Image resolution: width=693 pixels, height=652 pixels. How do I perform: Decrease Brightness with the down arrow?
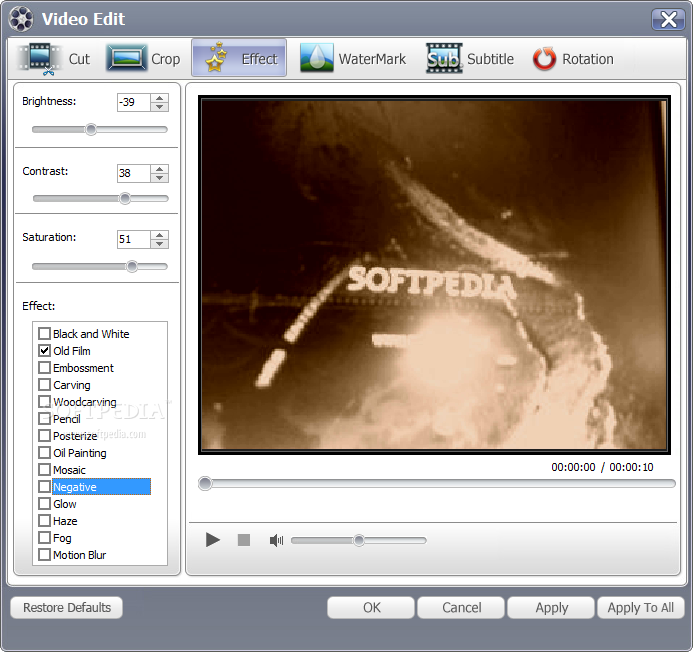click(x=160, y=107)
